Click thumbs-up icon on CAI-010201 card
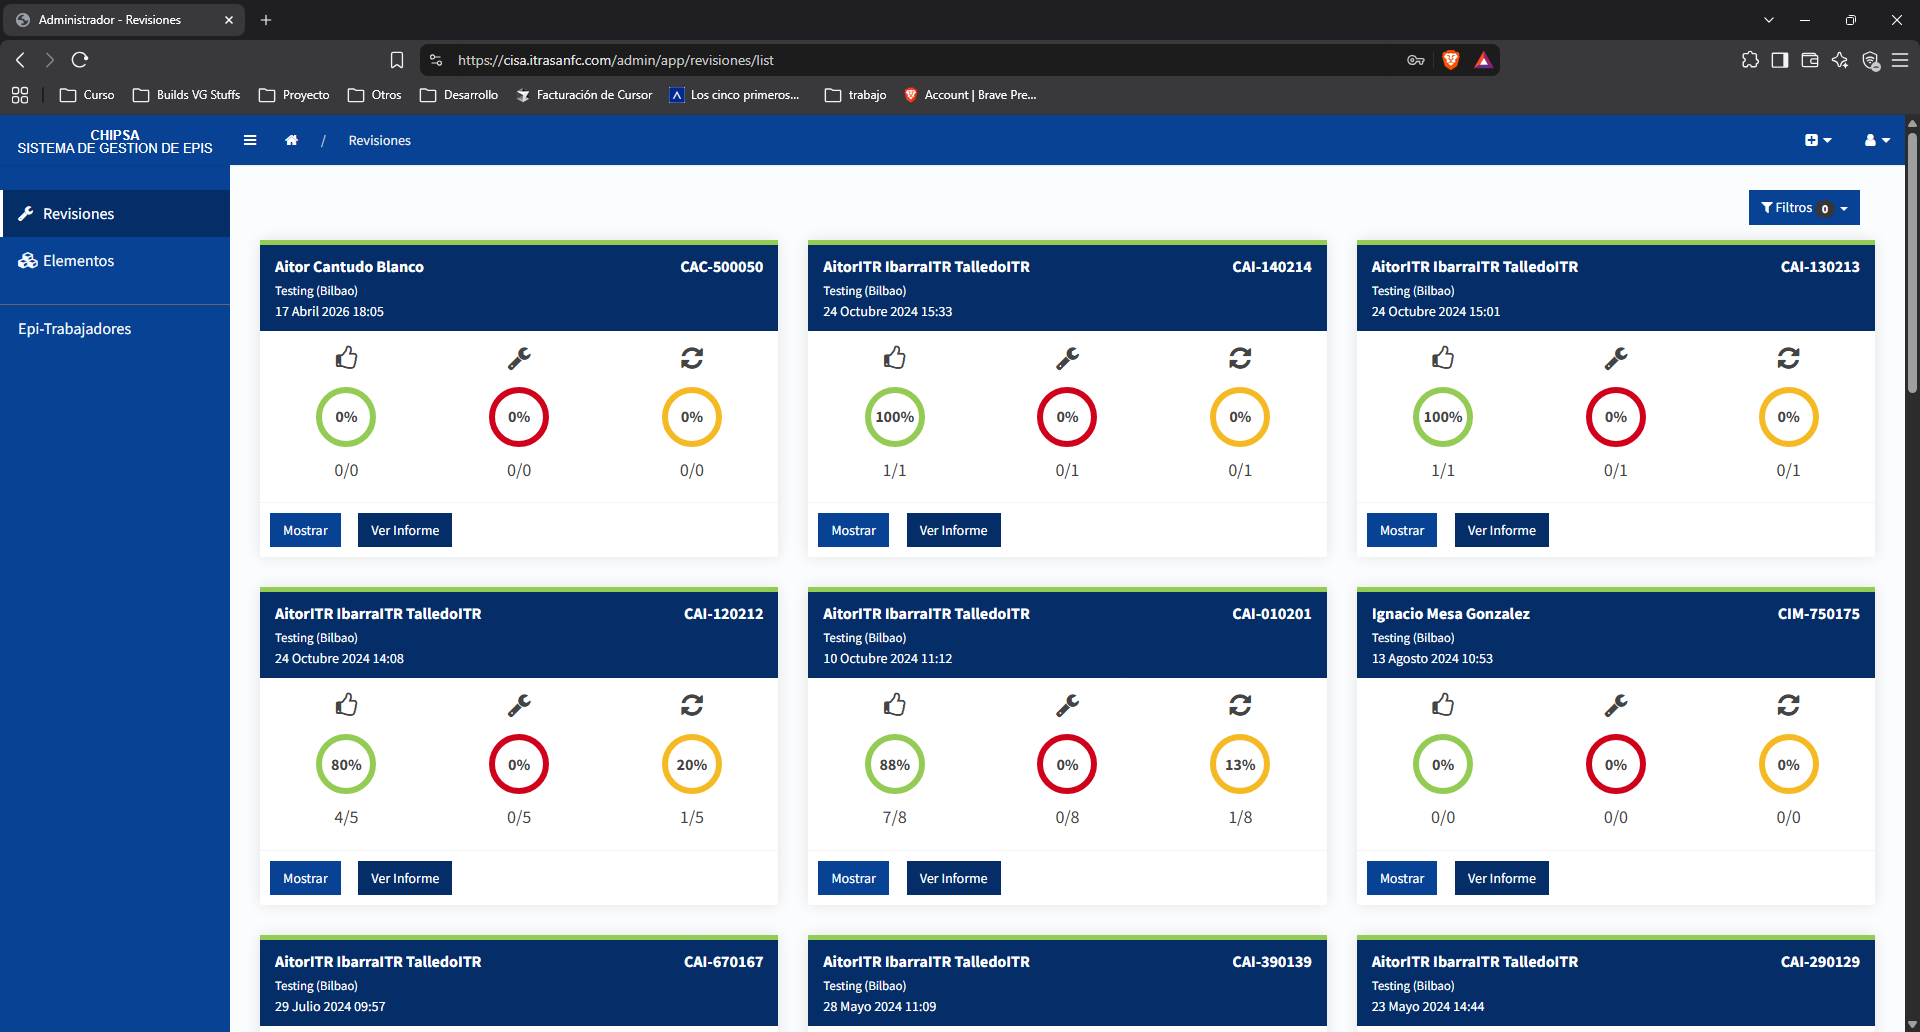The height and width of the screenshot is (1032, 1920). click(895, 705)
